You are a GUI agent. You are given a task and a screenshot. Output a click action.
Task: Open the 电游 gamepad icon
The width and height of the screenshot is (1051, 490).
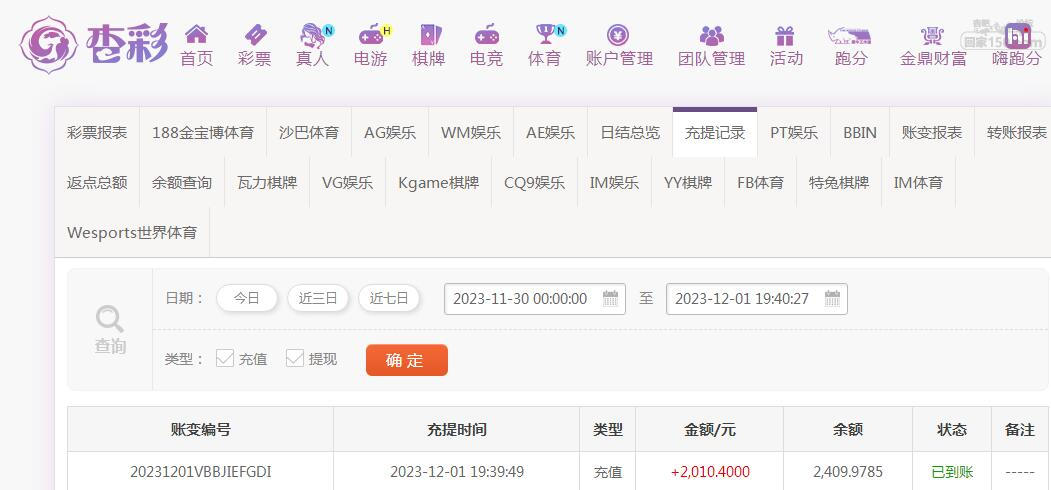[x=370, y=35]
